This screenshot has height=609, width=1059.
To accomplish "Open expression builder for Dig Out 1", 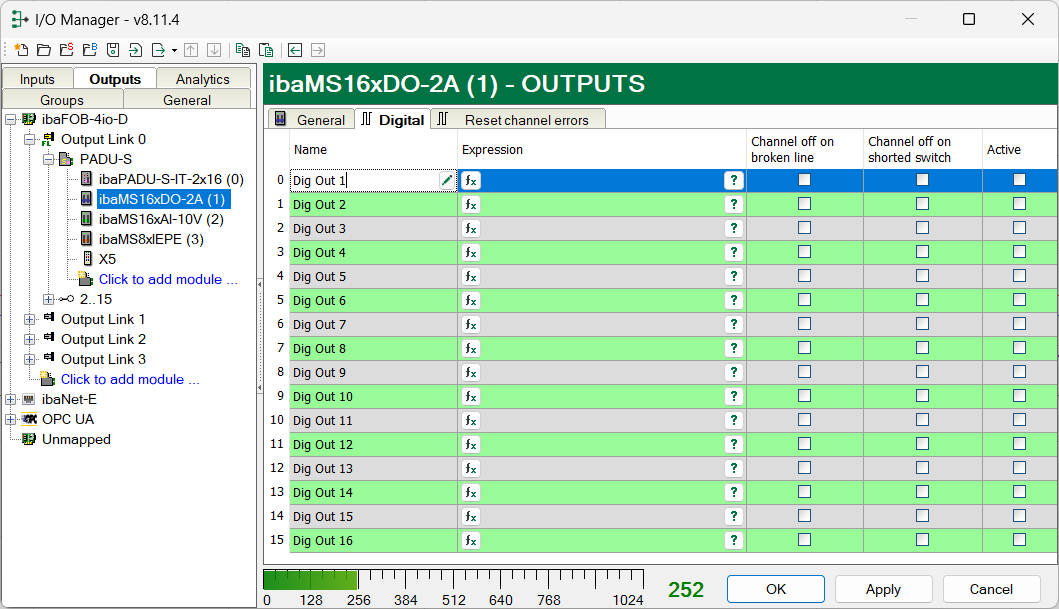I will [x=471, y=180].
